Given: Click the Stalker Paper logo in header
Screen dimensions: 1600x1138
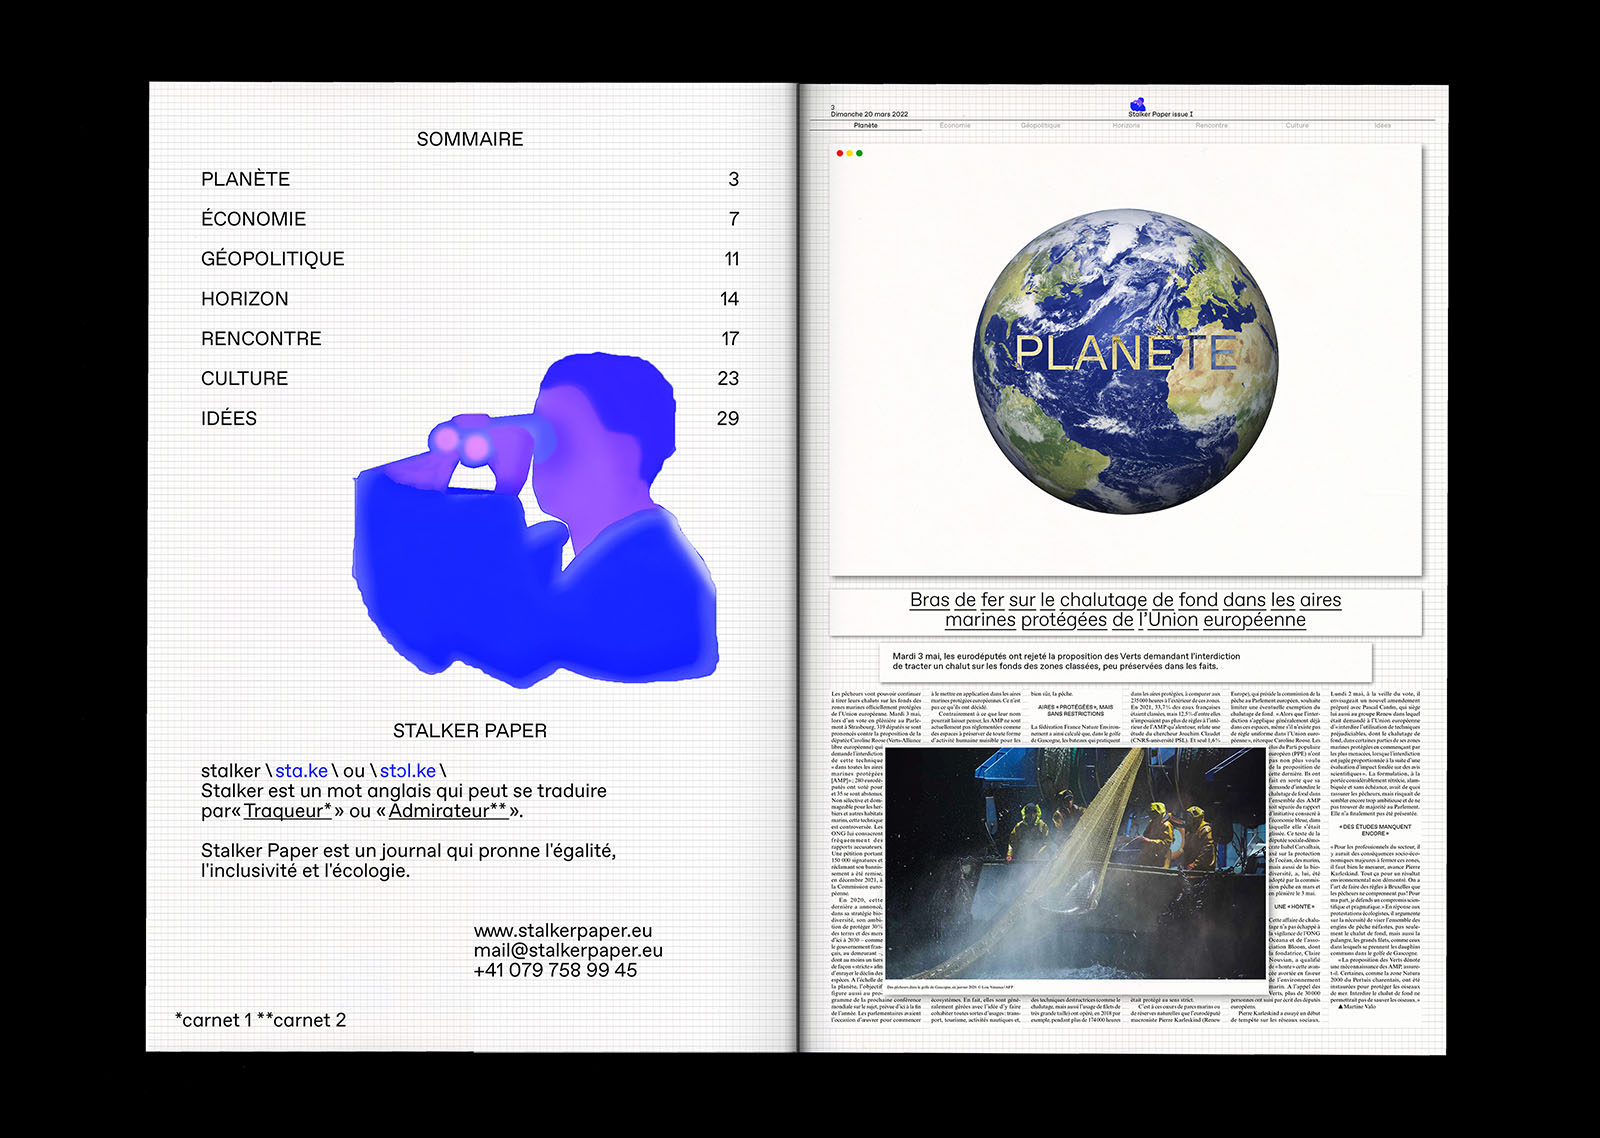Looking at the screenshot, I should coord(1137,104).
